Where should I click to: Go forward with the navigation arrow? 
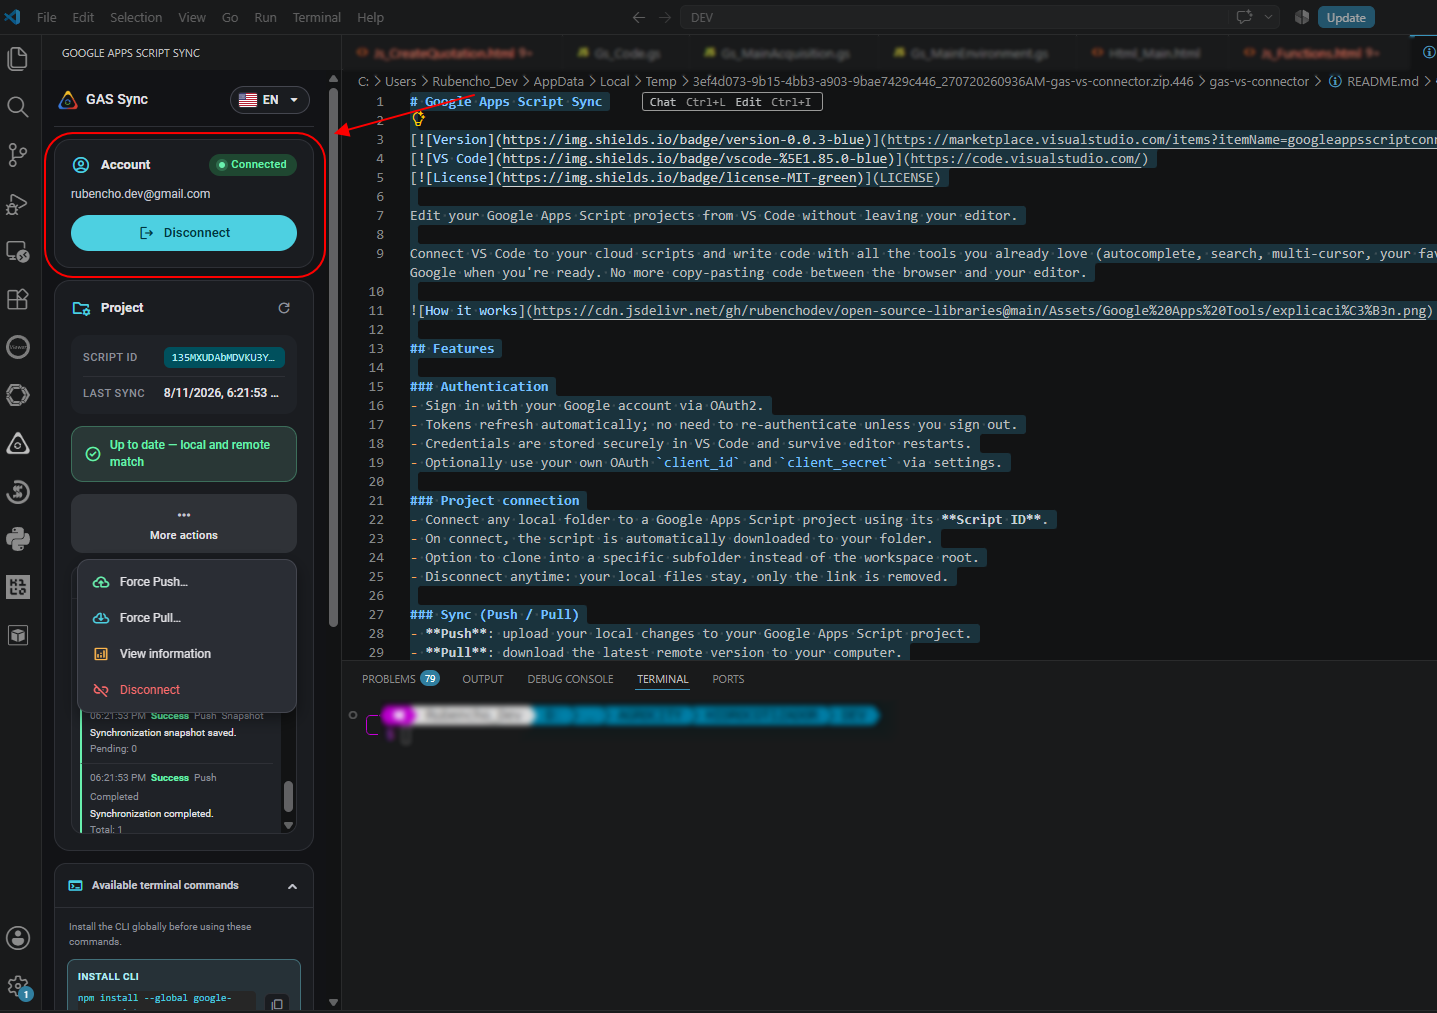666,17
